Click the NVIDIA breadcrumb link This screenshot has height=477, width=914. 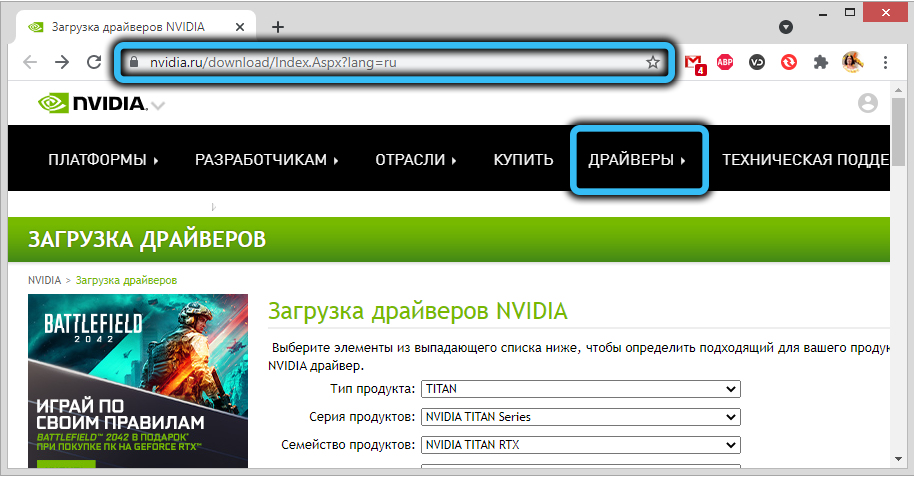click(x=44, y=280)
